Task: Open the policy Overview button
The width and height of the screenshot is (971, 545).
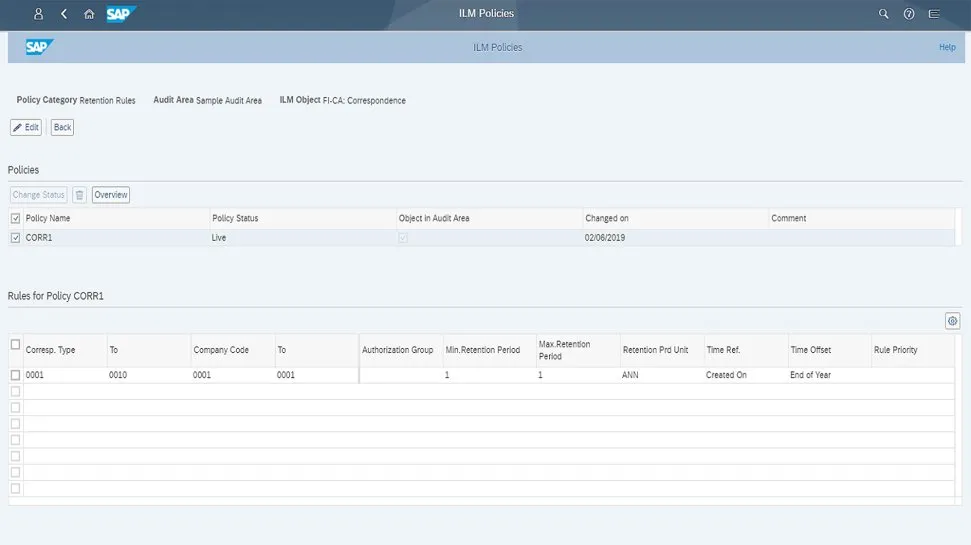Action: 111,195
